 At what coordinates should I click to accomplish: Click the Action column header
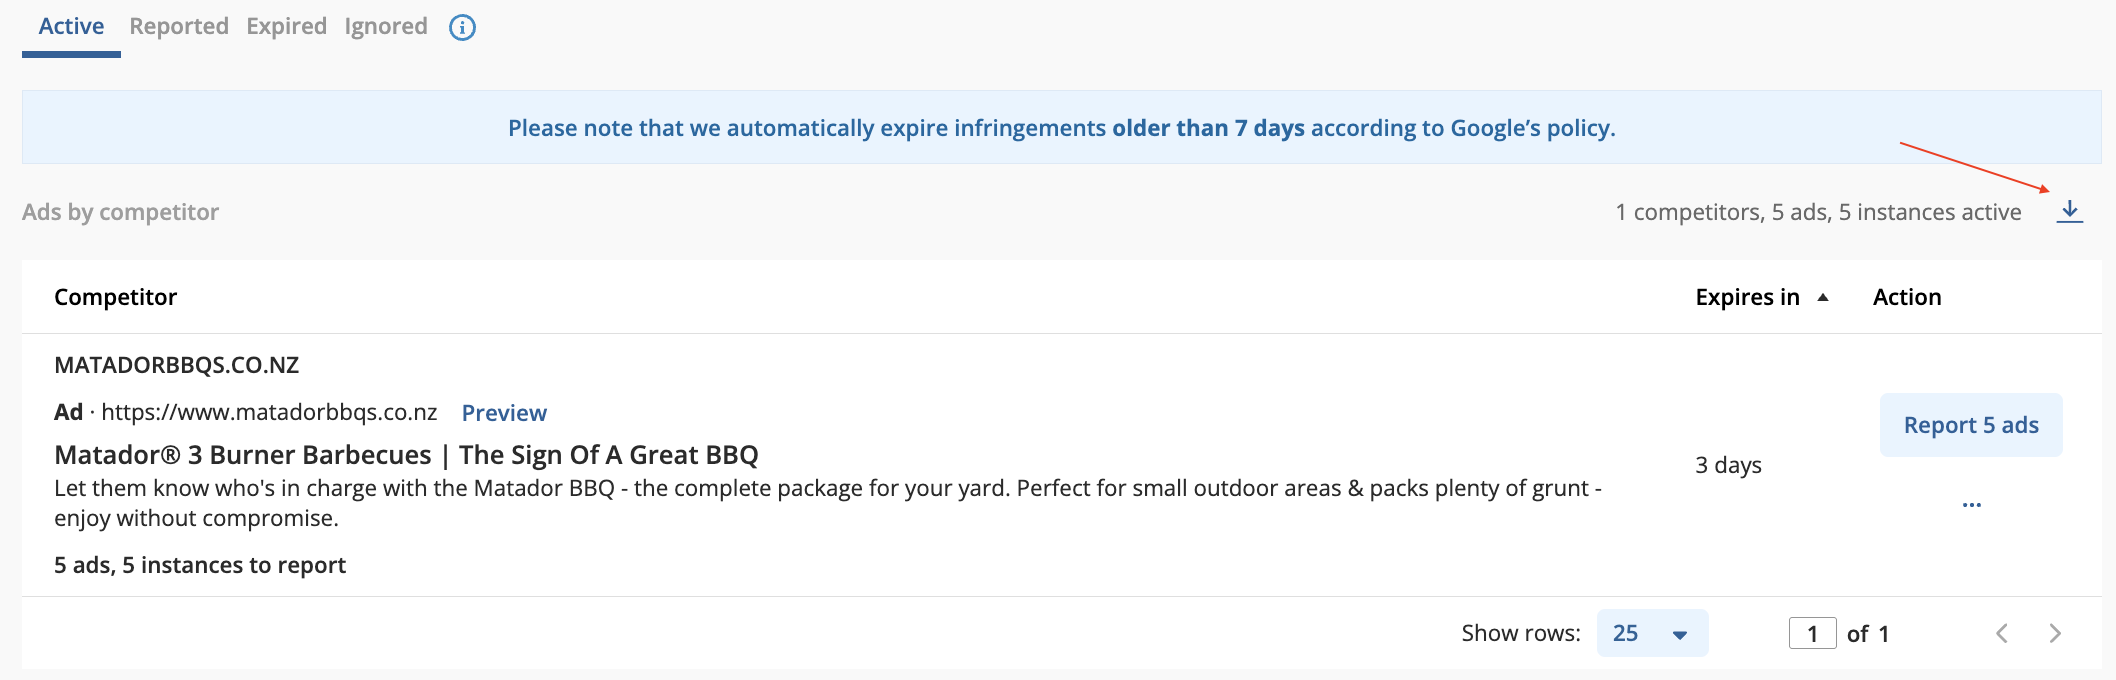[x=1907, y=297]
